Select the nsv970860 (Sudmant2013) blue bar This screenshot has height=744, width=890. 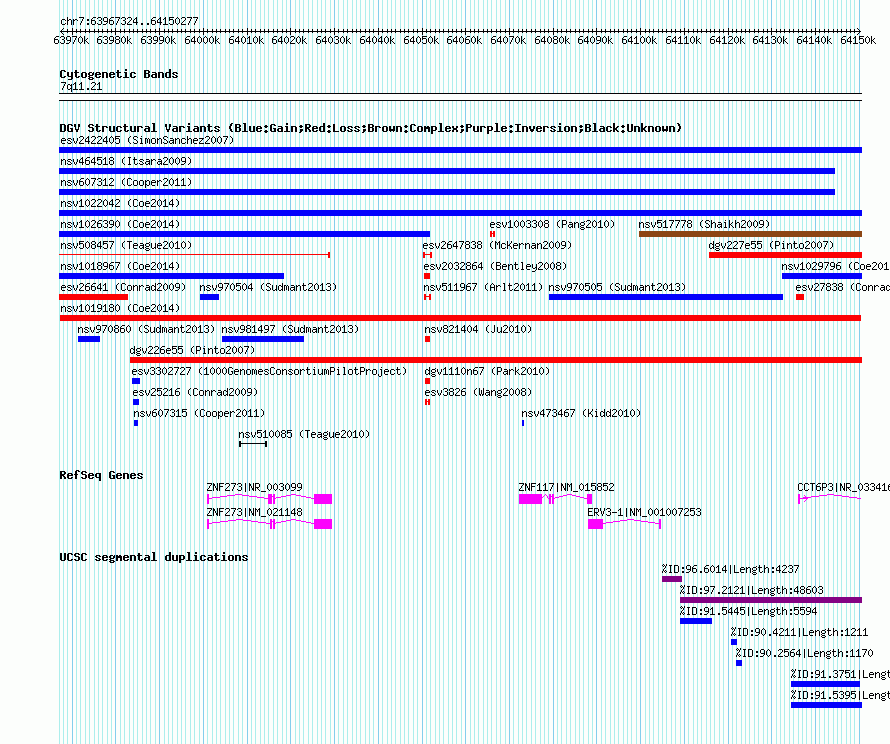pyautogui.click(x=89, y=339)
